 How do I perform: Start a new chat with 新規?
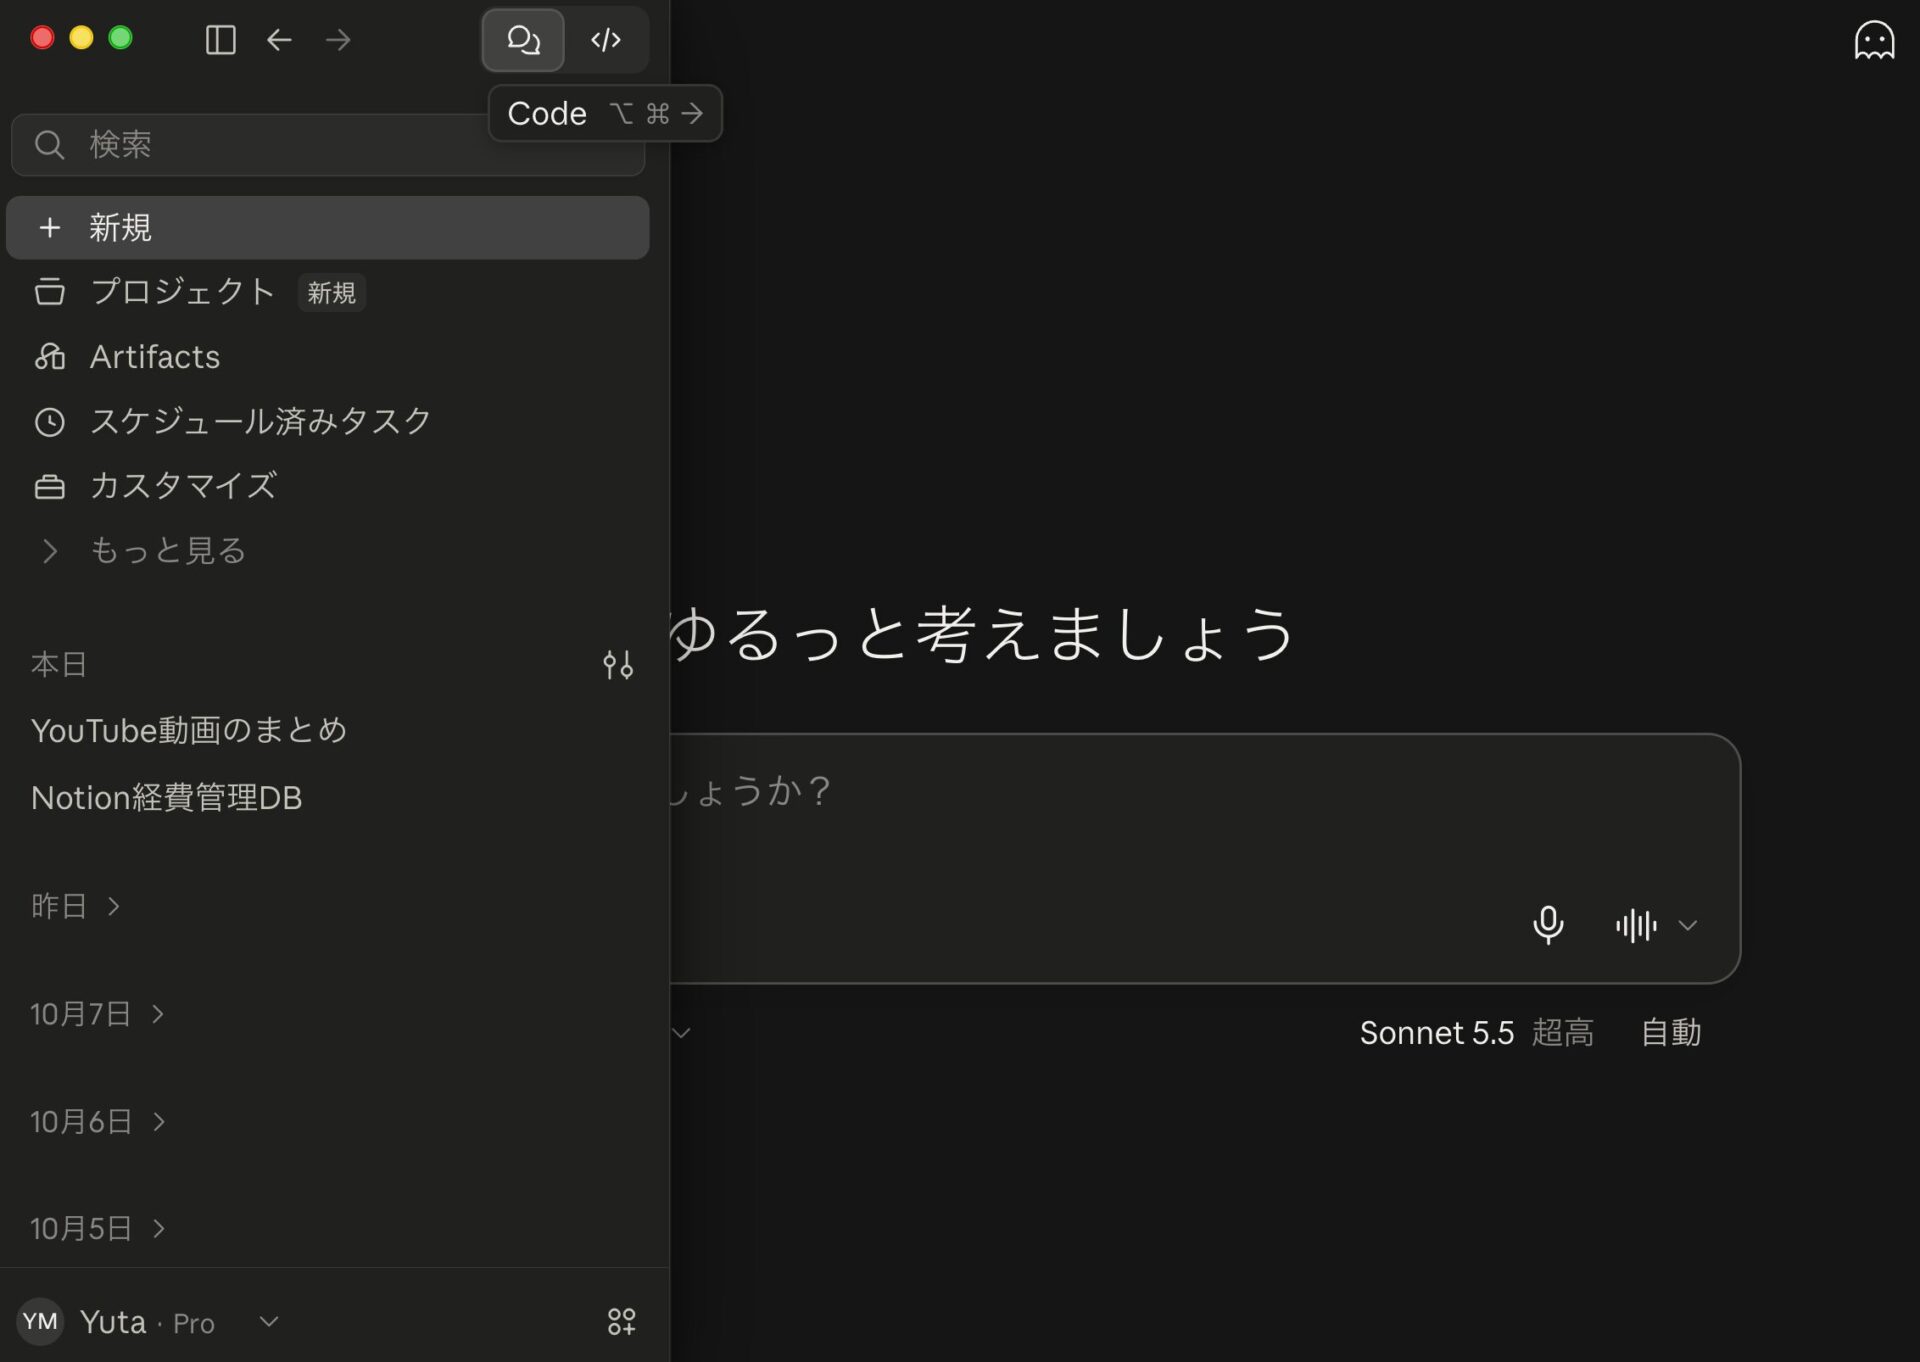(x=328, y=228)
